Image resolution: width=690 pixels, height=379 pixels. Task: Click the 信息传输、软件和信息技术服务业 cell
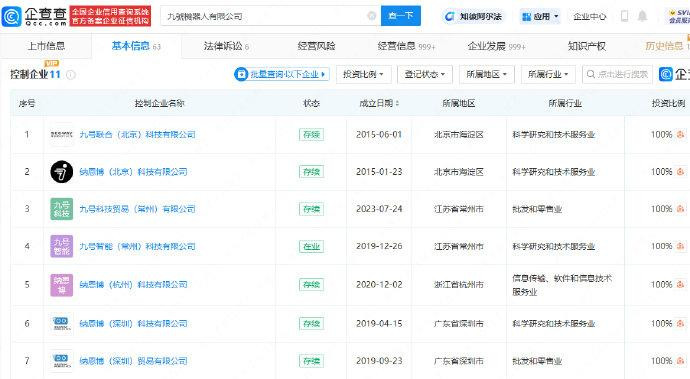coord(562,285)
